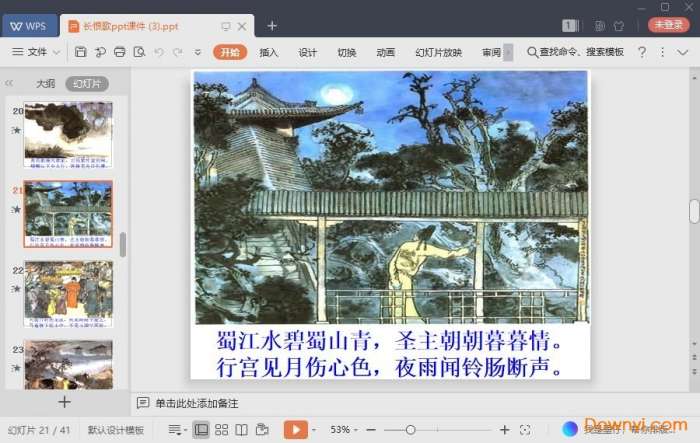The width and height of the screenshot is (700, 443).
Task: Switch to Reading view book icon
Action: pos(242,430)
